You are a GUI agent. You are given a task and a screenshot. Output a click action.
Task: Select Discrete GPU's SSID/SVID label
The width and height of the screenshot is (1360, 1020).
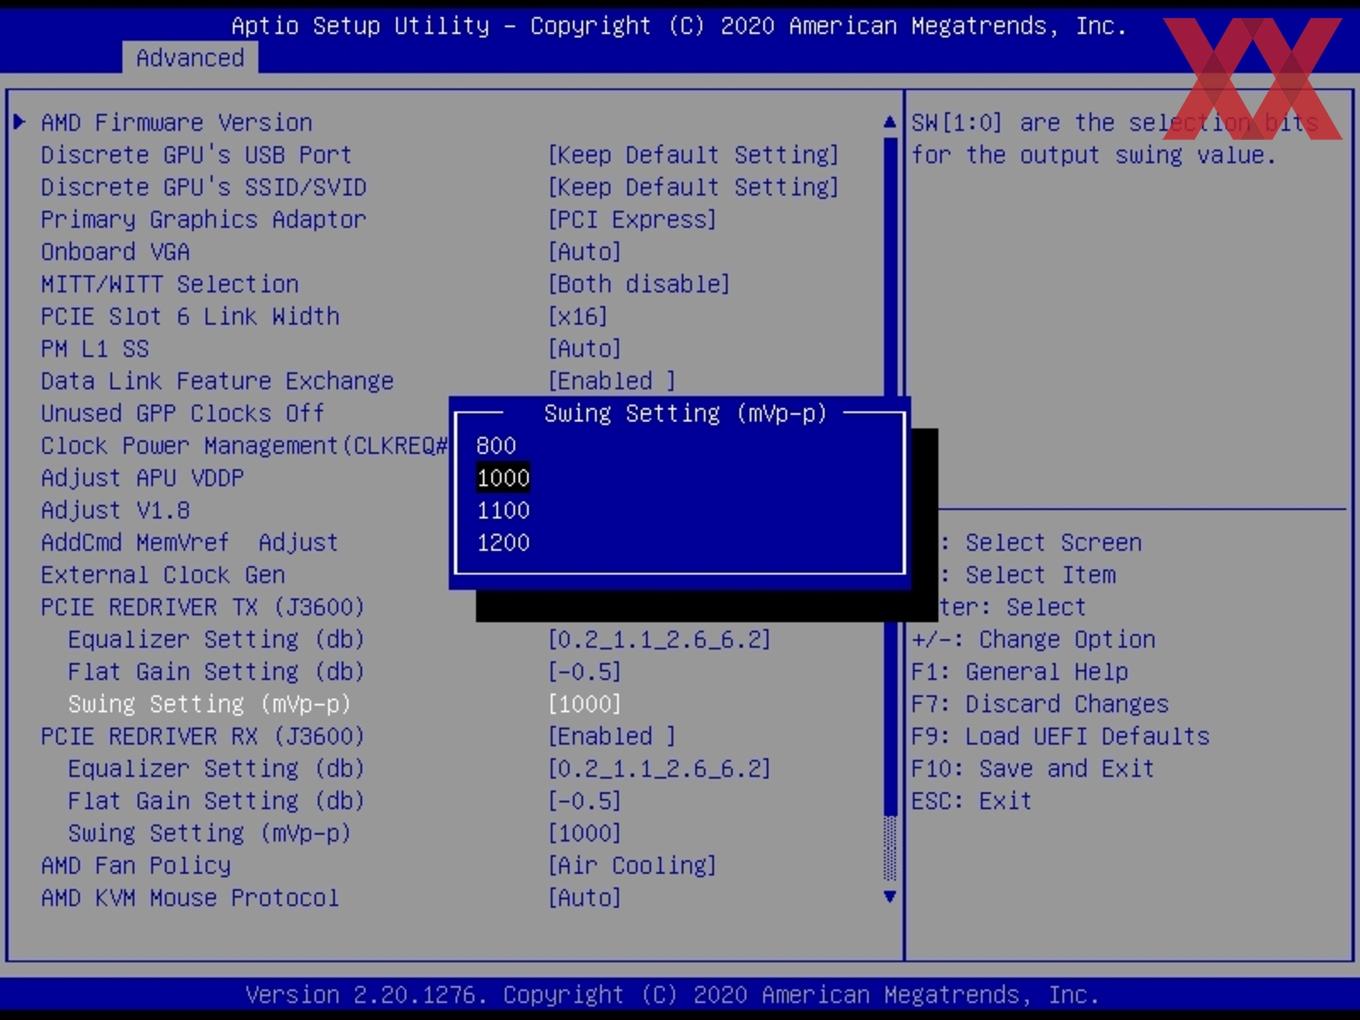click(x=203, y=187)
